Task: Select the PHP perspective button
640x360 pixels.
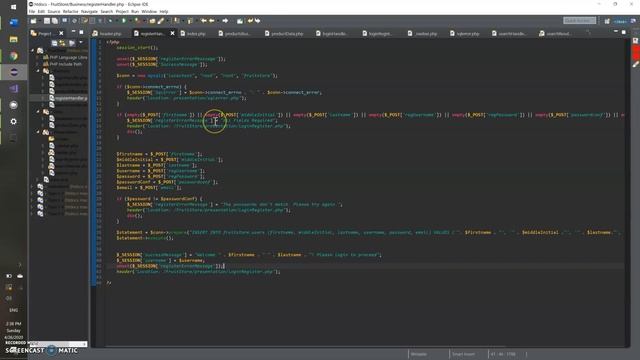Action: click(x=620, y=21)
